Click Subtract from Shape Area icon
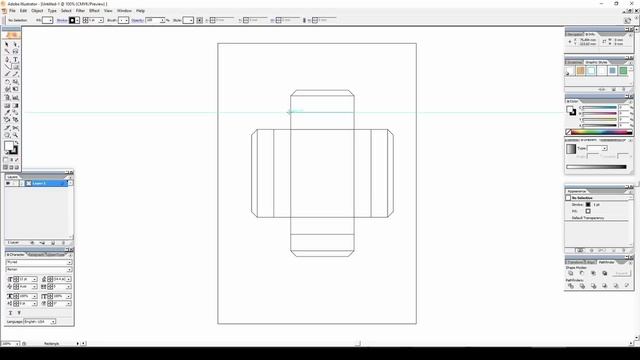This screenshot has height=360, width=640. pyautogui.click(x=582, y=273)
